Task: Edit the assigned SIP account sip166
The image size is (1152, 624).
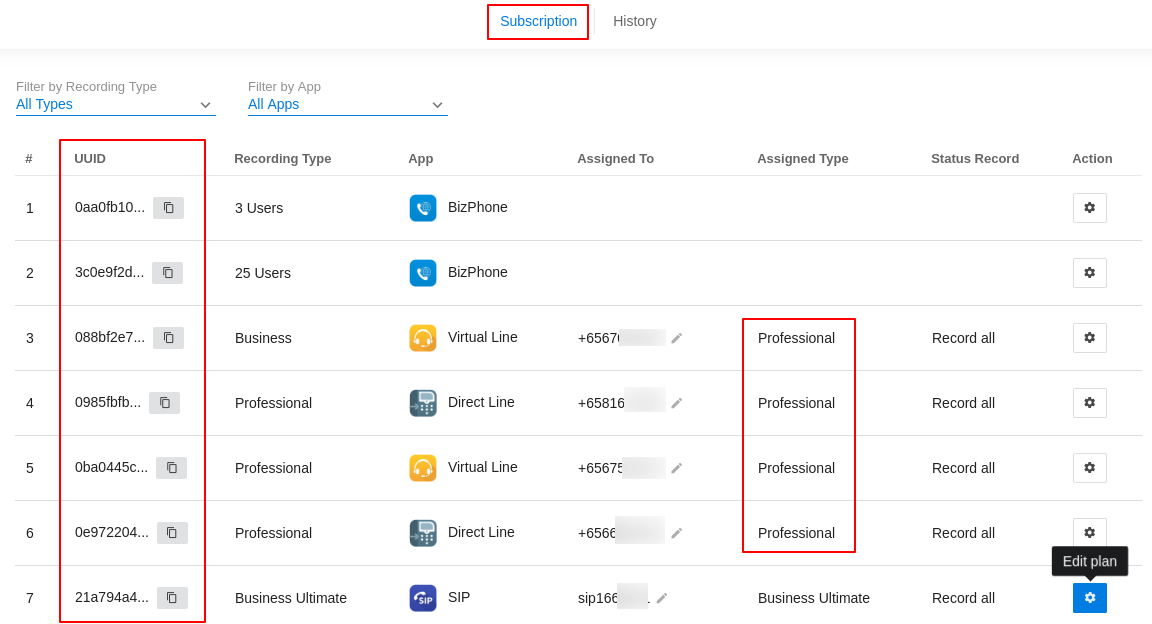Action: [662, 598]
